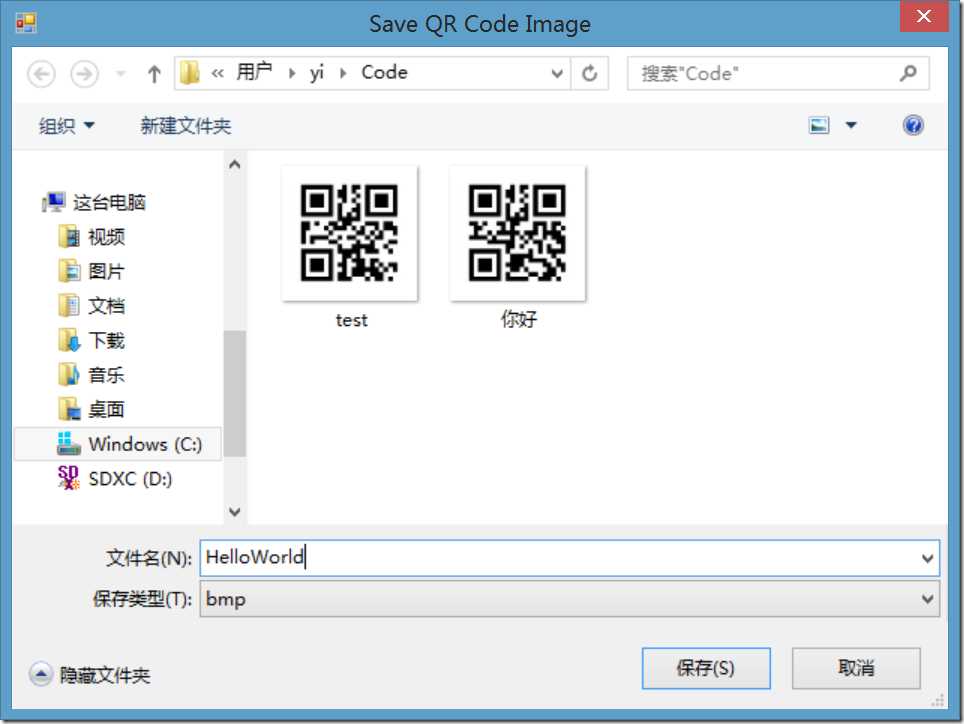Go back using the back arrow
Screen dimensions: 964x724
(41, 74)
